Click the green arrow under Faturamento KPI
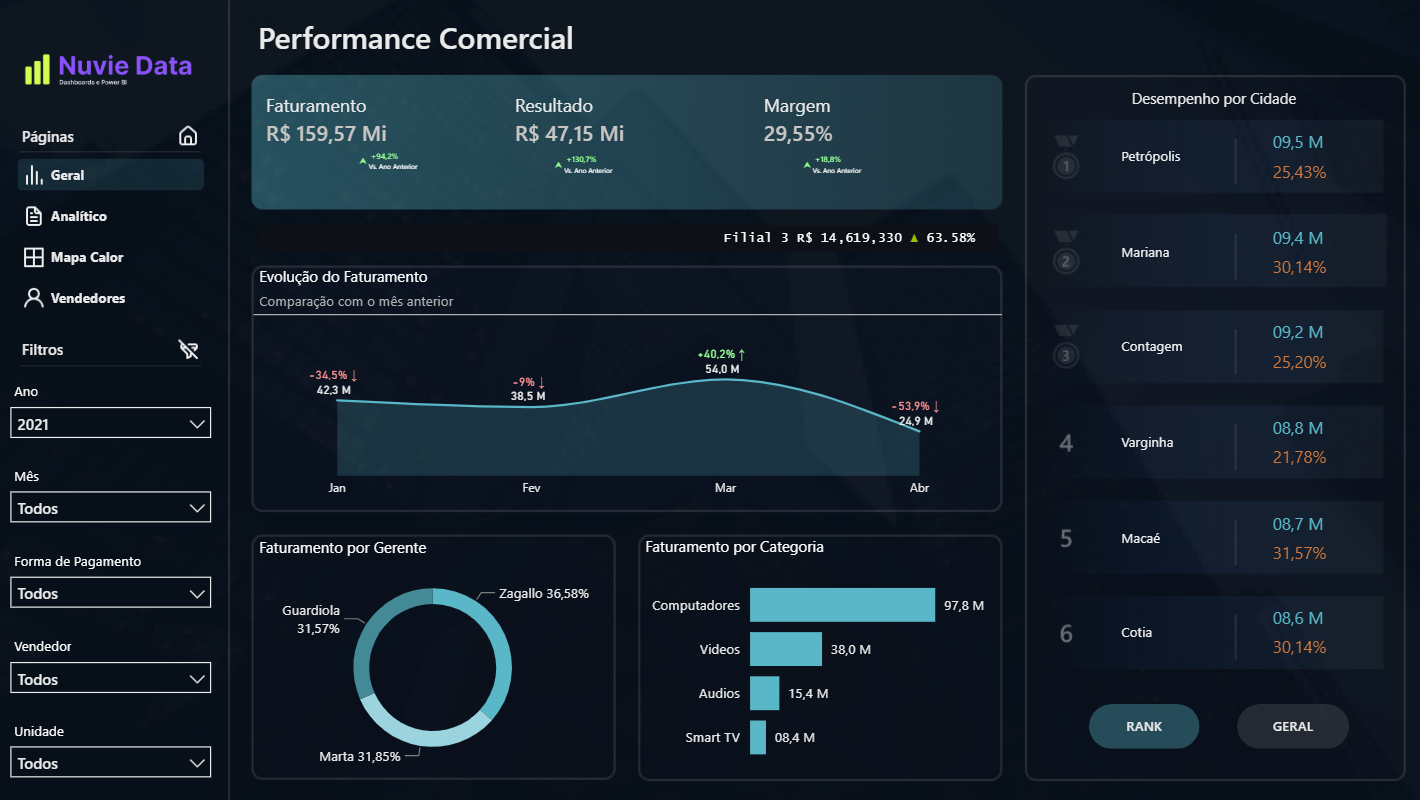Screen dimensions: 1420x800 point(363,160)
